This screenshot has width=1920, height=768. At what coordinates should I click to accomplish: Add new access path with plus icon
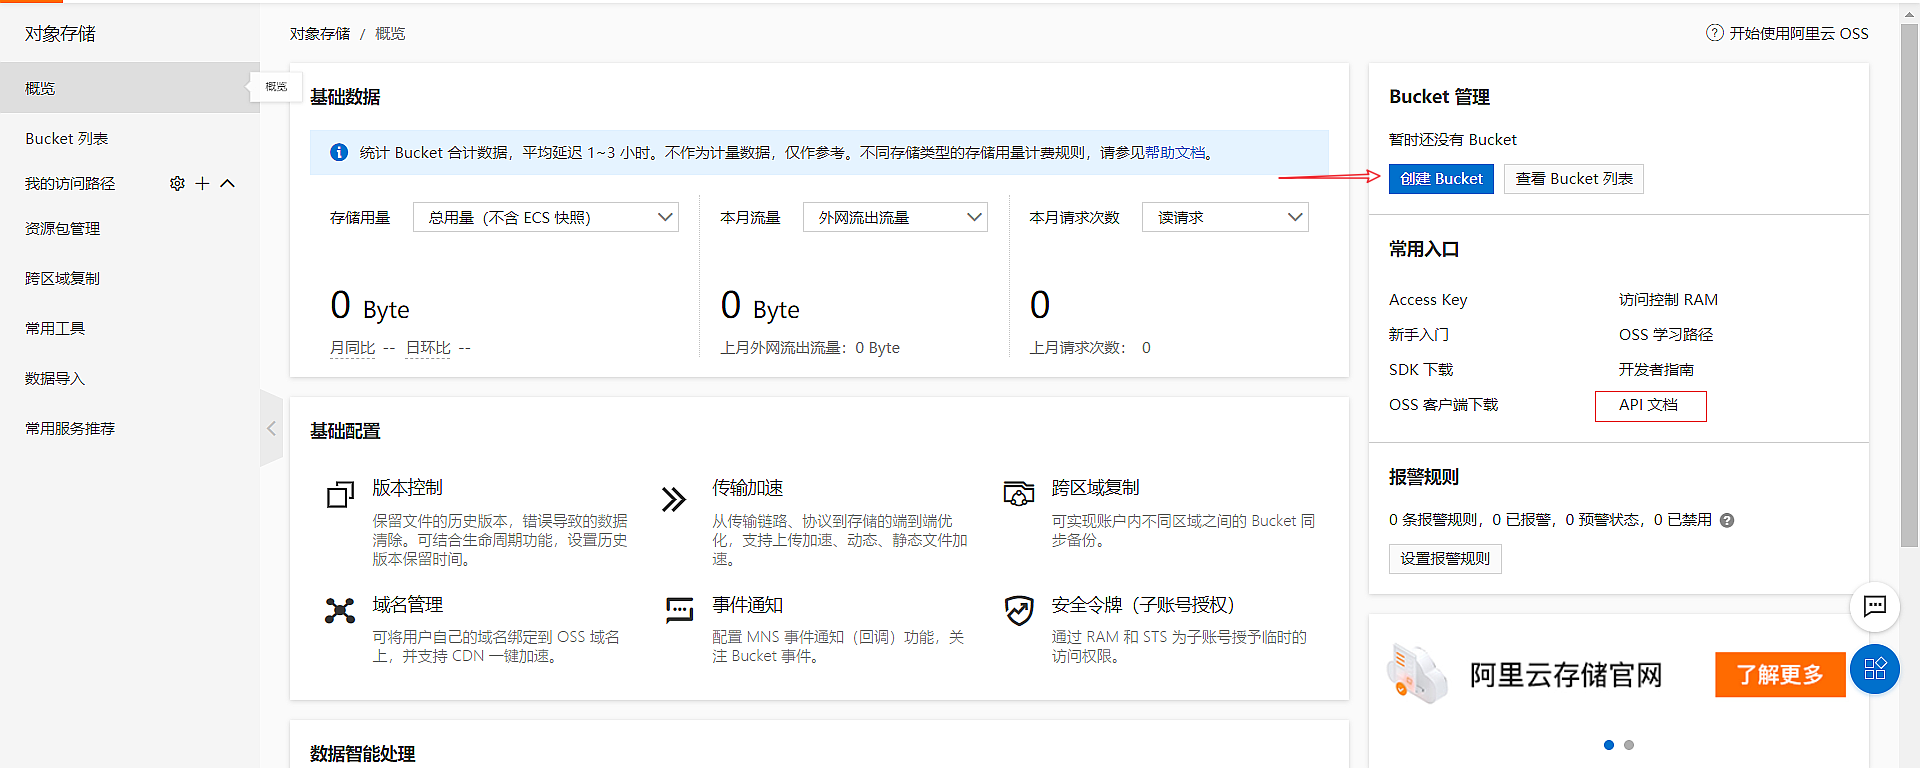[202, 184]
